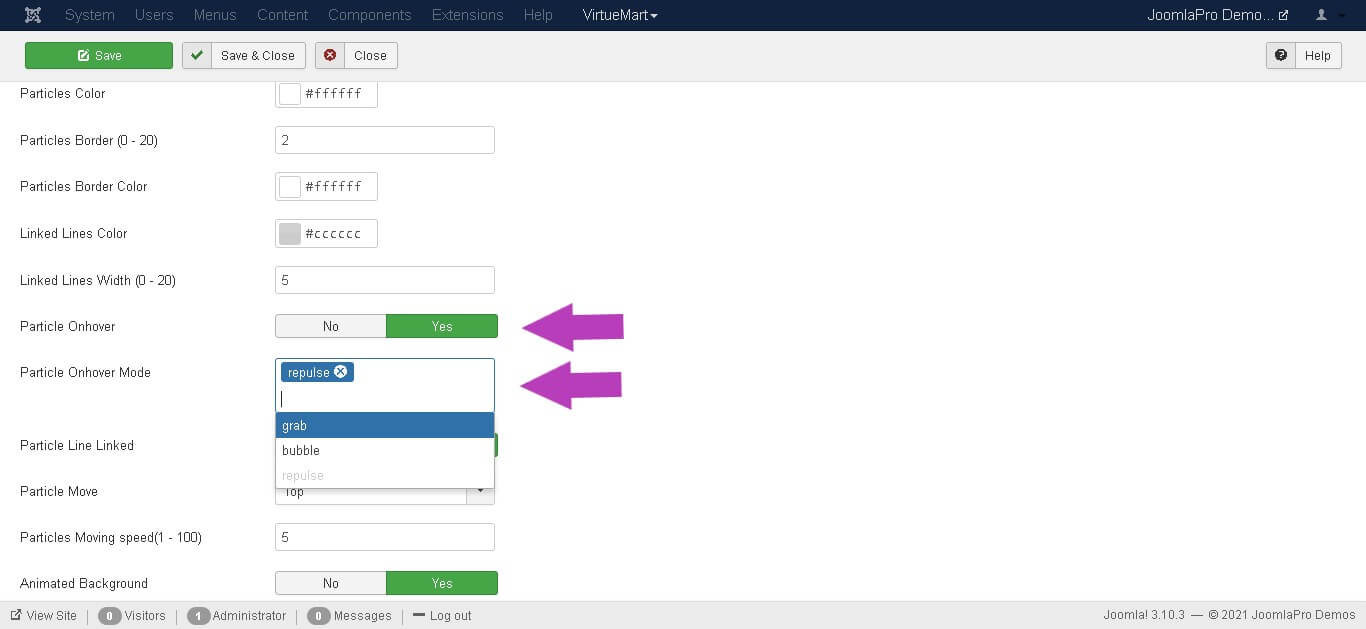Click the user account icon
The width and height of the screenshot is (1366, 629).
pos(1321,15)
